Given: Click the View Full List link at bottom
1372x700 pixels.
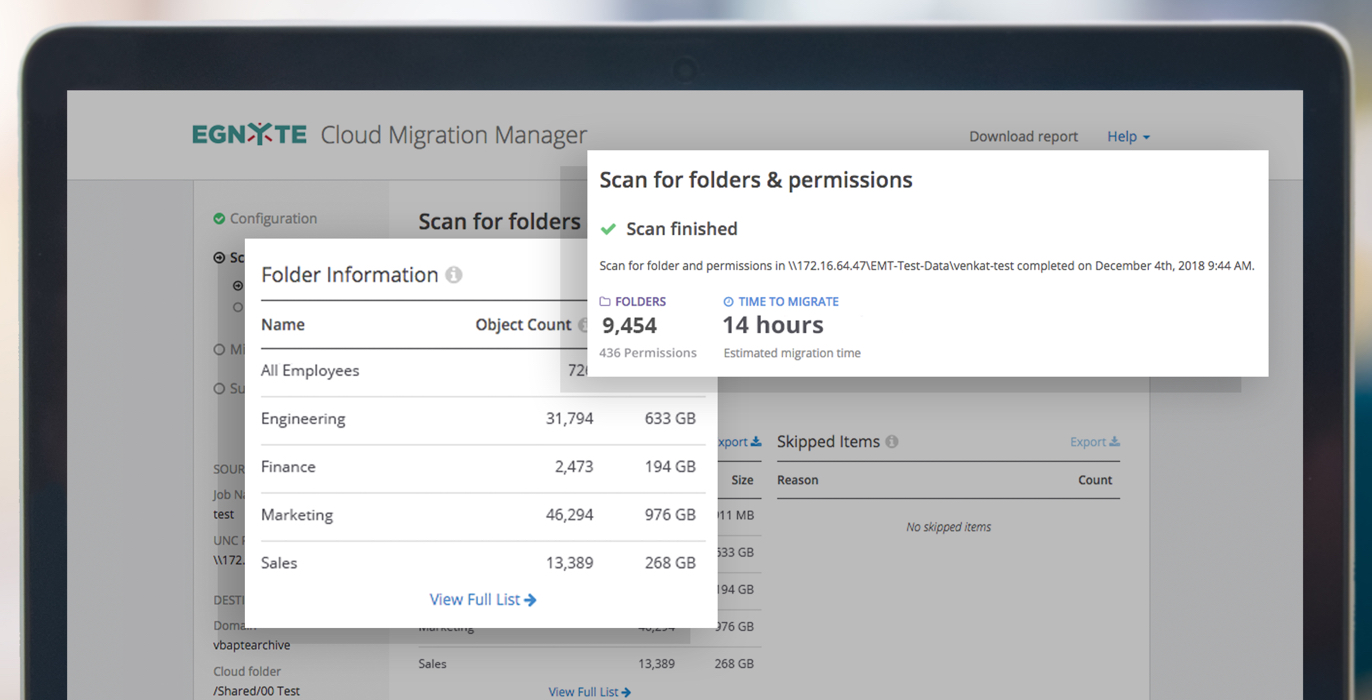Looking at the screenshot, I should coord(589,692).
